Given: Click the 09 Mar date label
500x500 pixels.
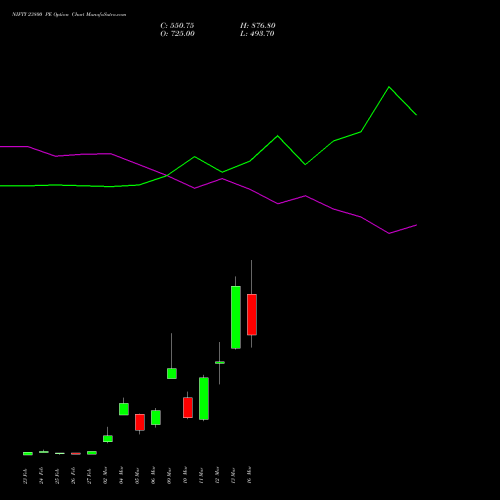Looking at the screenshot, I should click(170, 475).
